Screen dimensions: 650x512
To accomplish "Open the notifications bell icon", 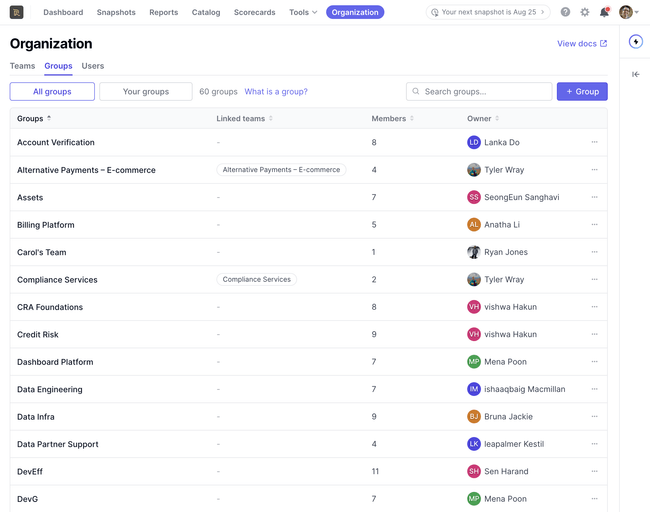I will [x=604, y=12].
